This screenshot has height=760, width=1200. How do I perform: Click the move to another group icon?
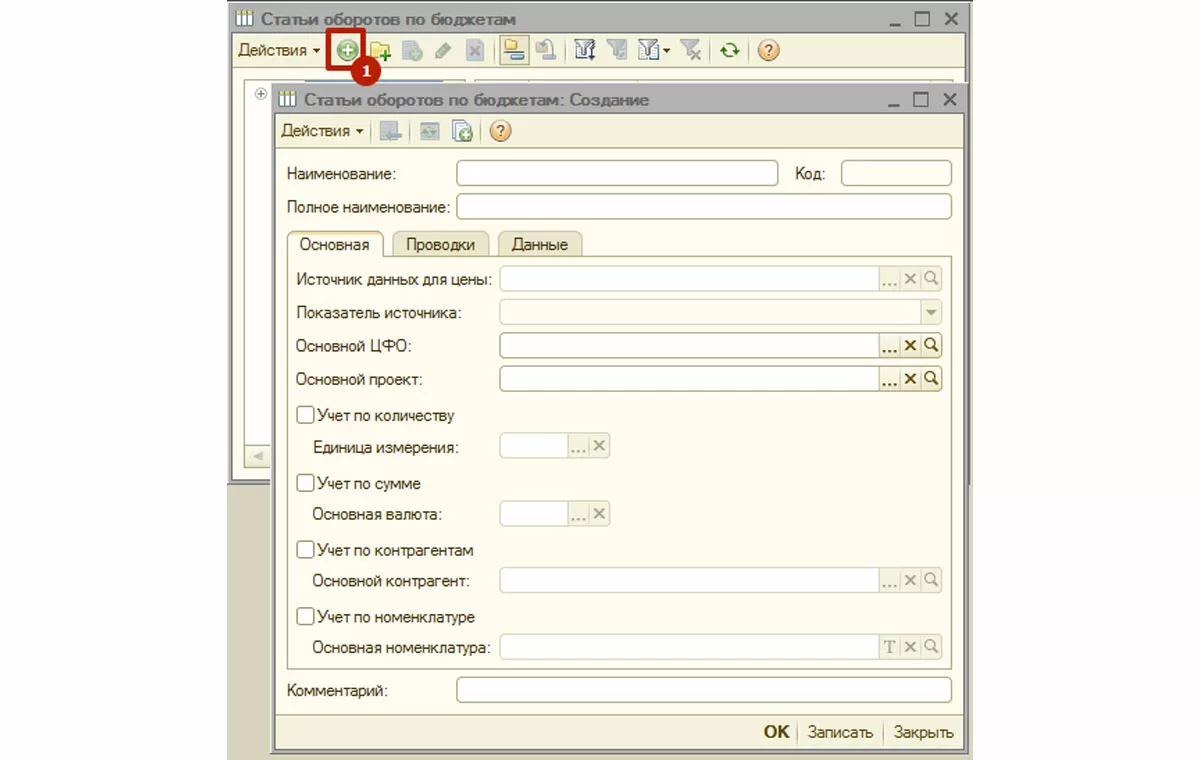[544, 50]
